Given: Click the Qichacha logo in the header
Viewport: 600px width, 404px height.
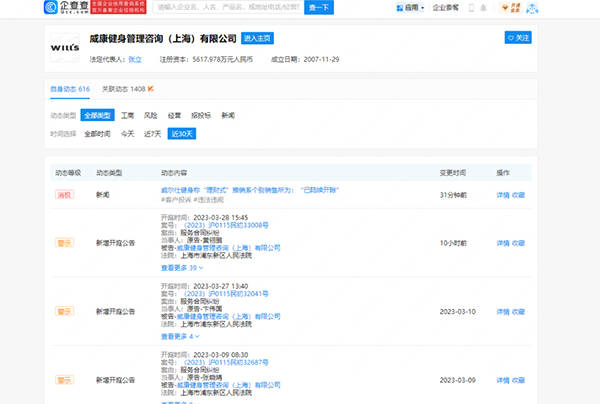Looking at the screenshot, I should pyautogui.click(x=66, y=7).
